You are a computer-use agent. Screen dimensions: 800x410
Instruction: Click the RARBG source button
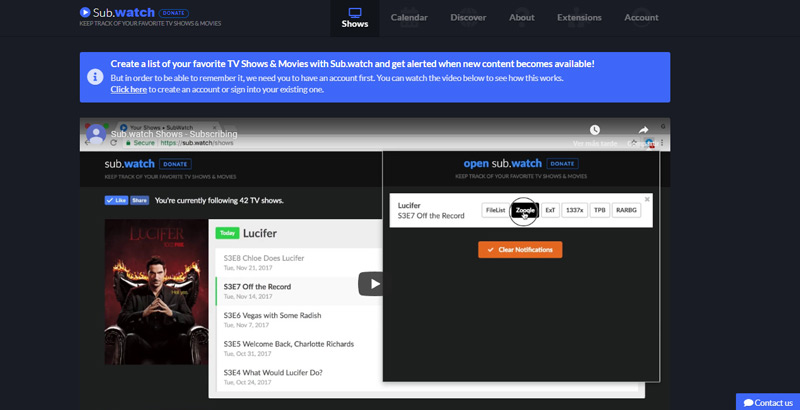click(x=626, y=210)
